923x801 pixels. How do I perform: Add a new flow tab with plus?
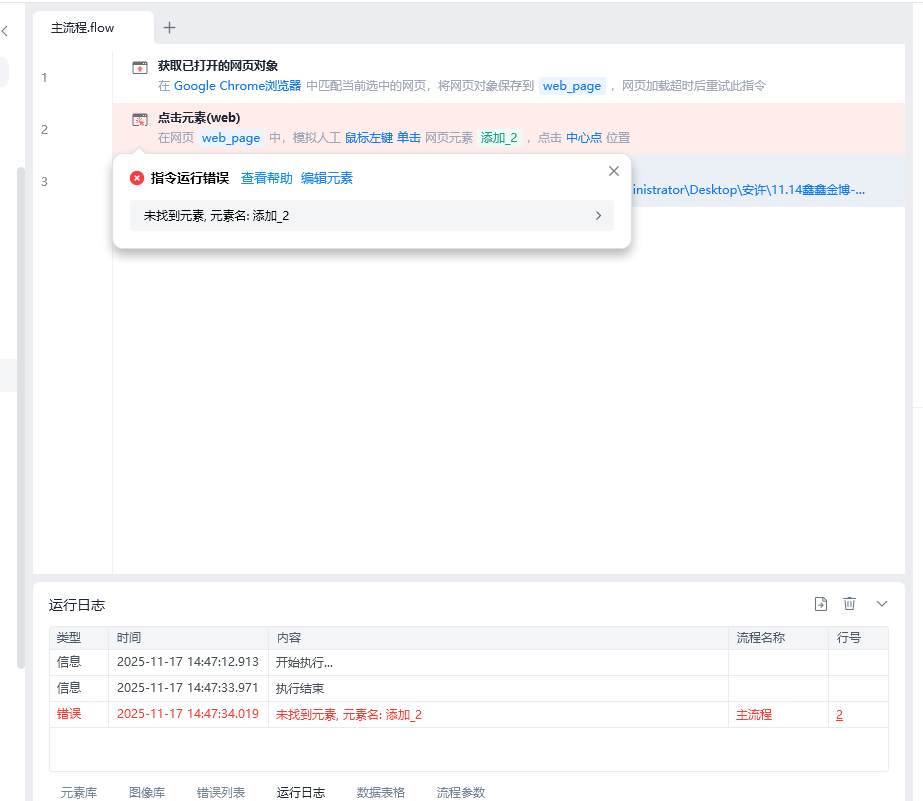[x=170, y=28]
